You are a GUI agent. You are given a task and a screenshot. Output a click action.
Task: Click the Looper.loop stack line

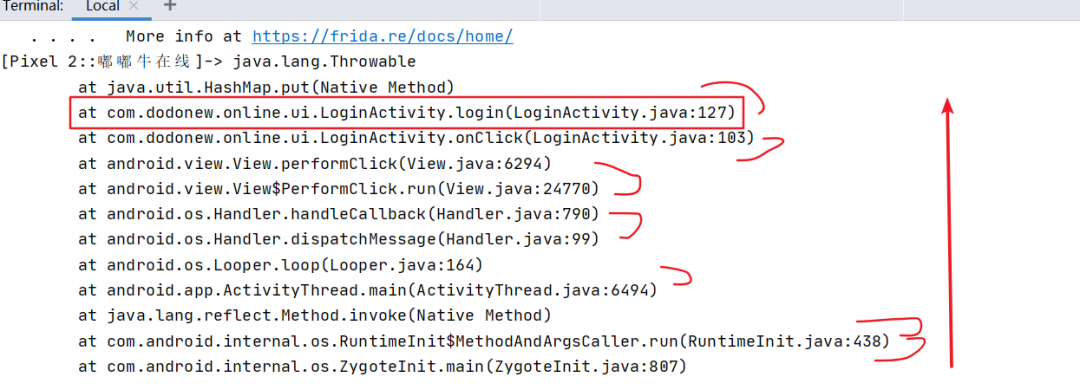[x=280, y=265]
